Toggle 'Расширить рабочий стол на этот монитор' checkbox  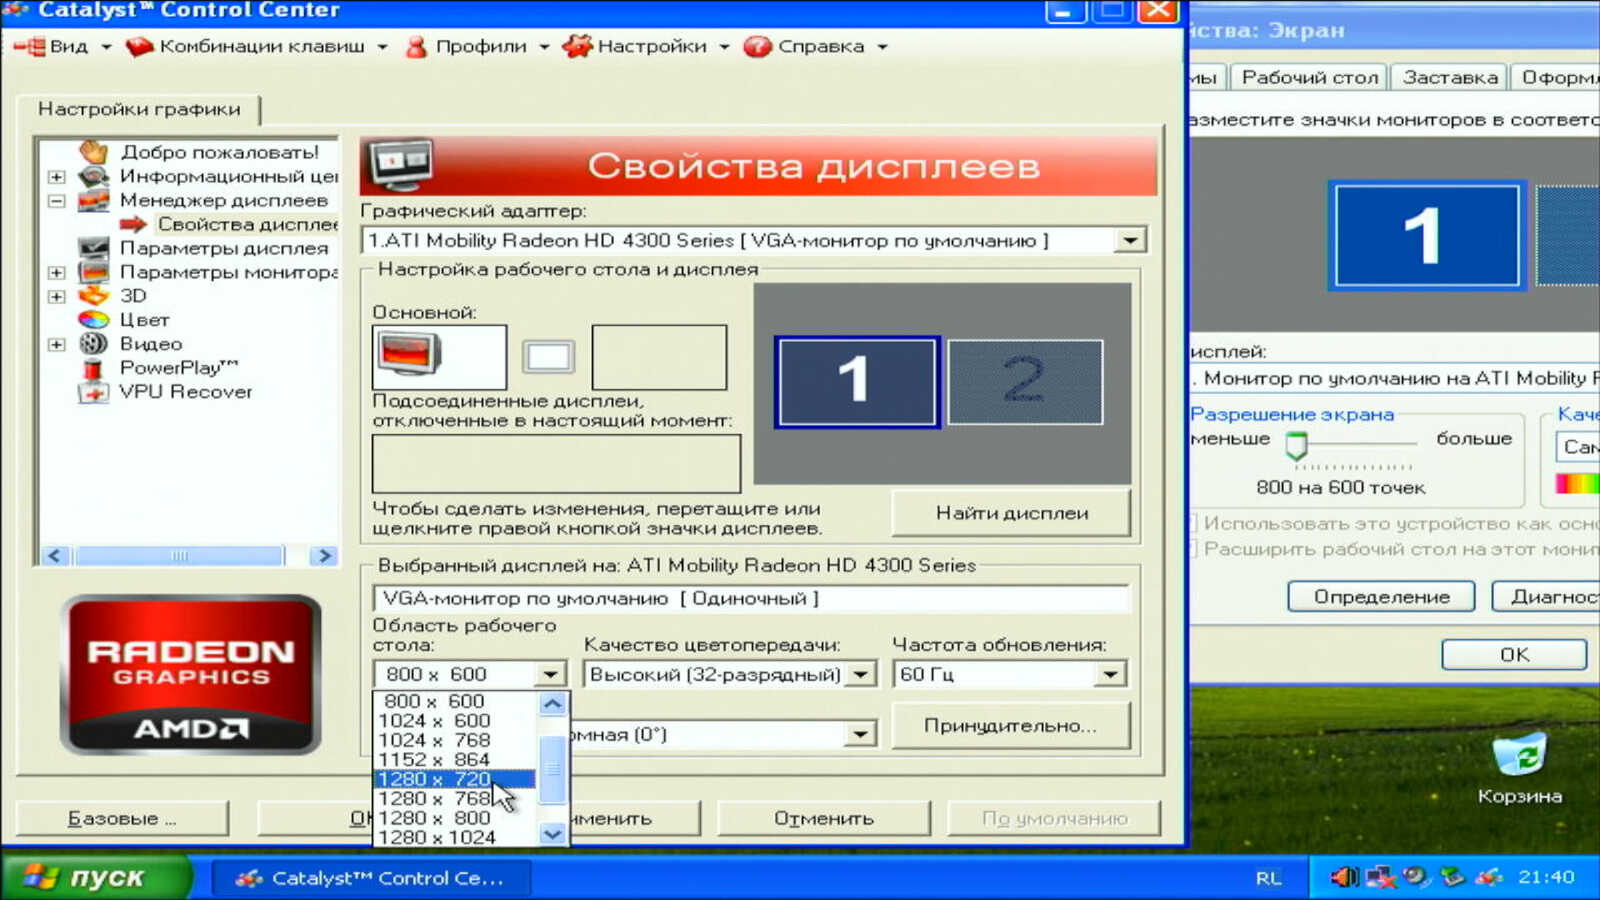click(x=1193, y=549)
